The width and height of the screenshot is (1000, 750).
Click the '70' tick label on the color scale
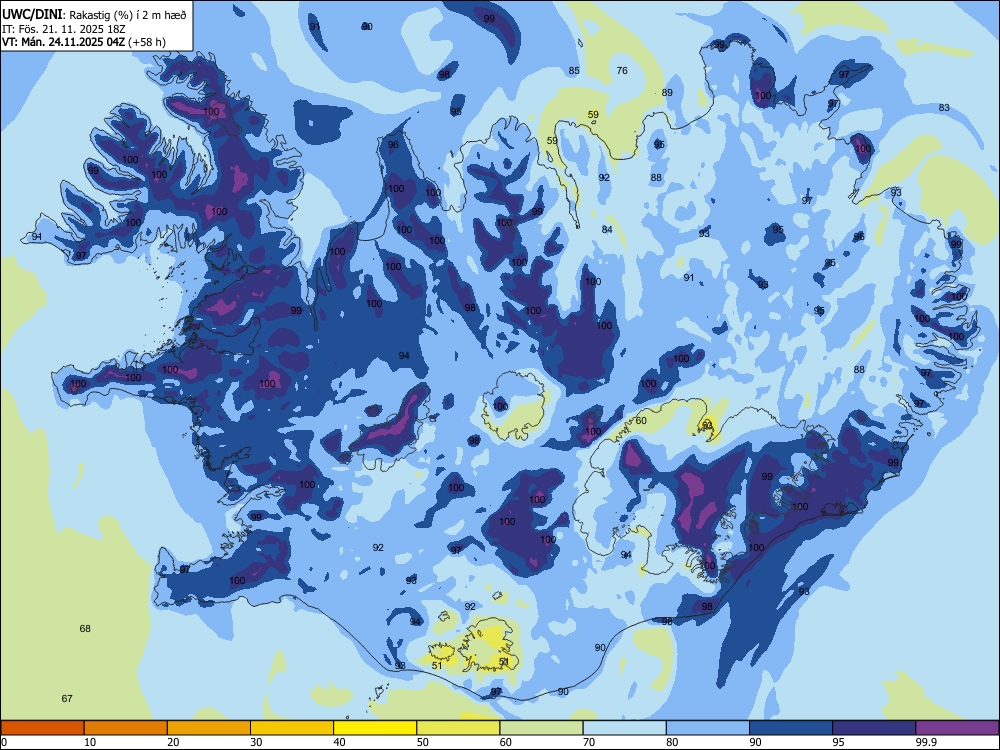589,742
